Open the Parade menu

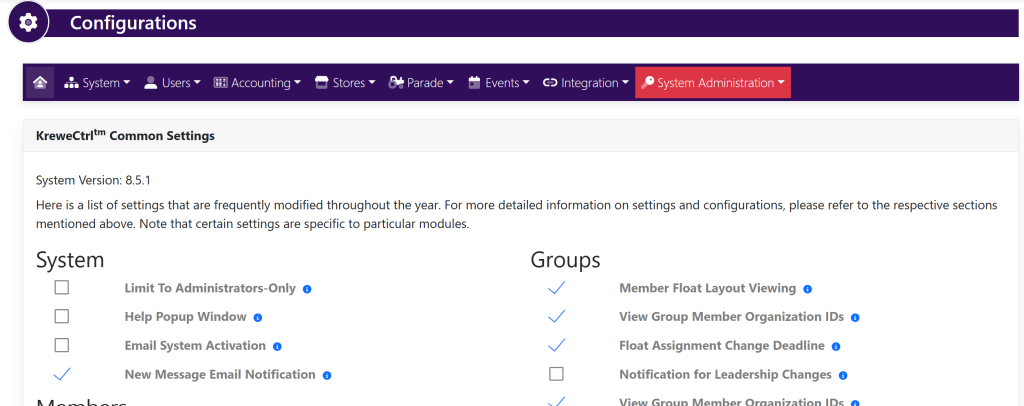(x=421, y=83)
